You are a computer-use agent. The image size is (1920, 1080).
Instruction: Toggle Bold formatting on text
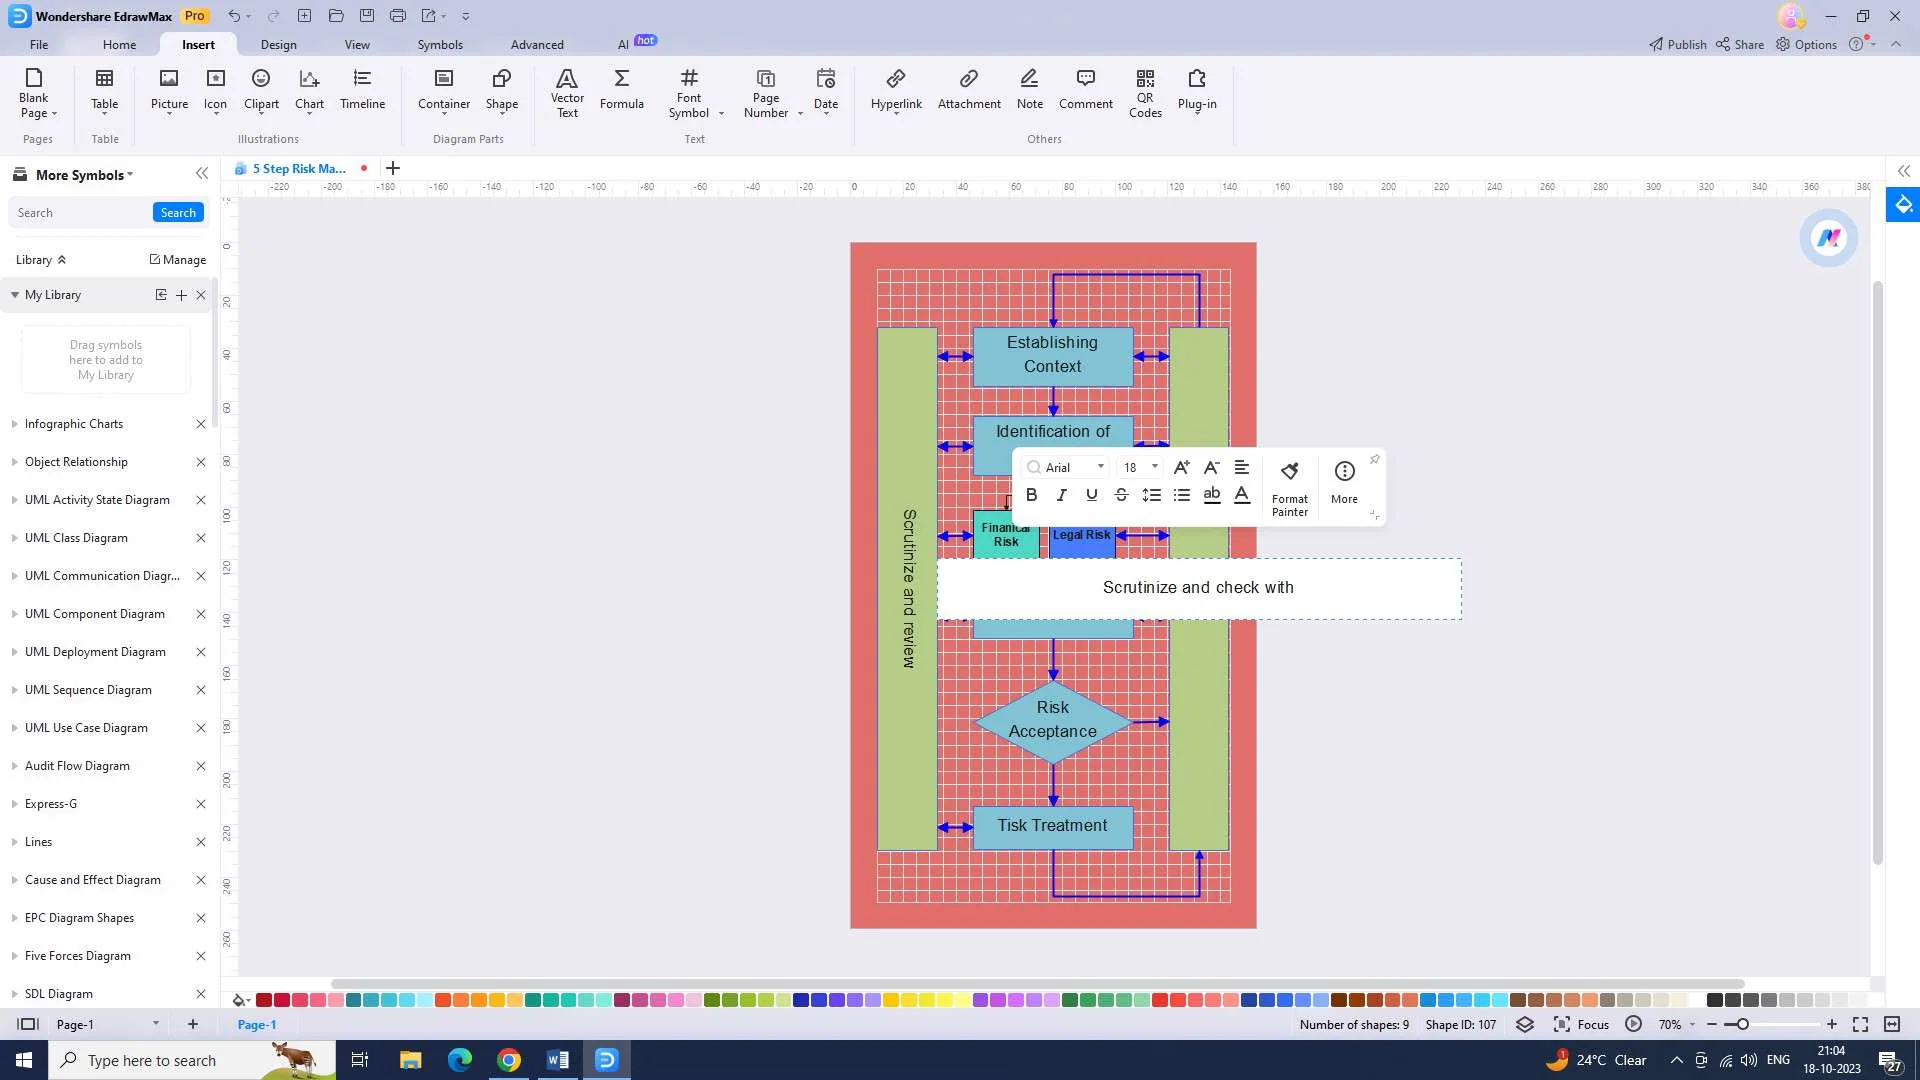coord(1031,493)
